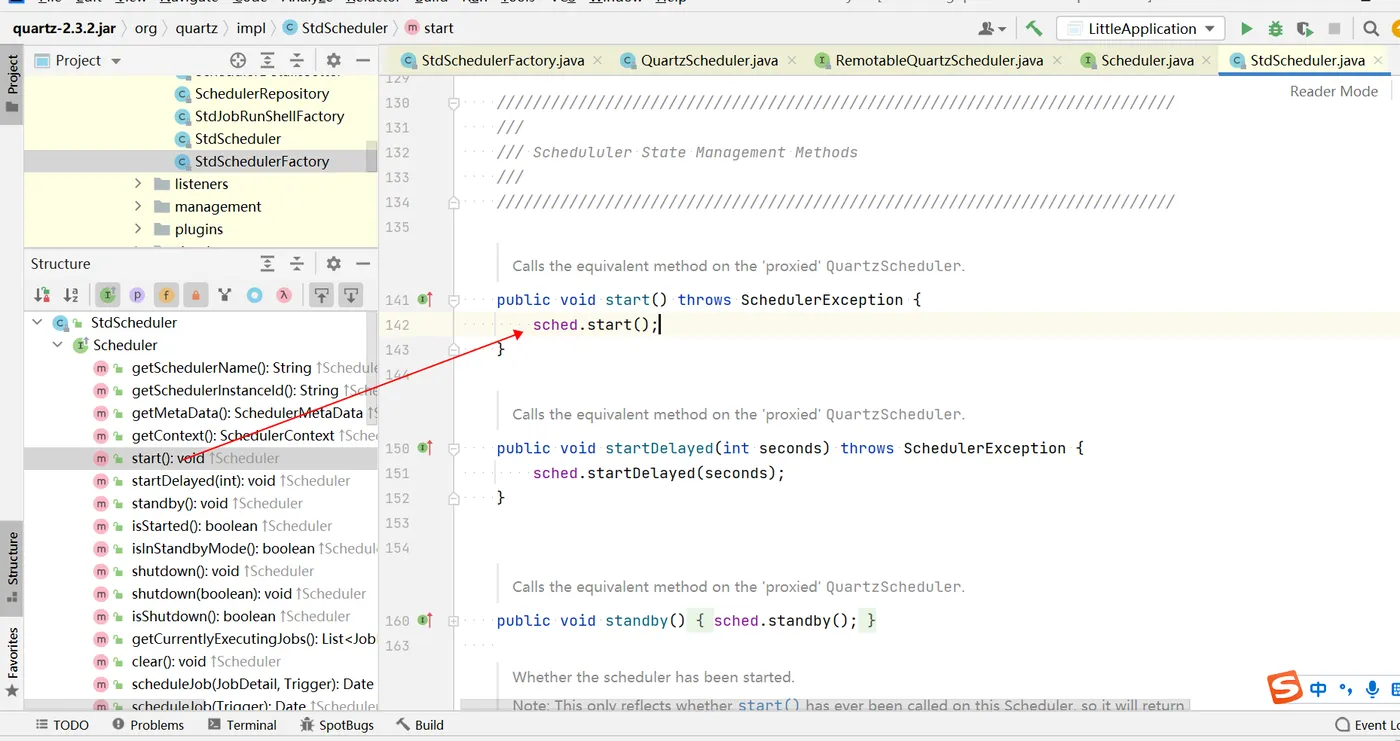Click the impl breadcrumb in the navigation bar
This screenshot has height=741, width=1400.
point(251,28)
